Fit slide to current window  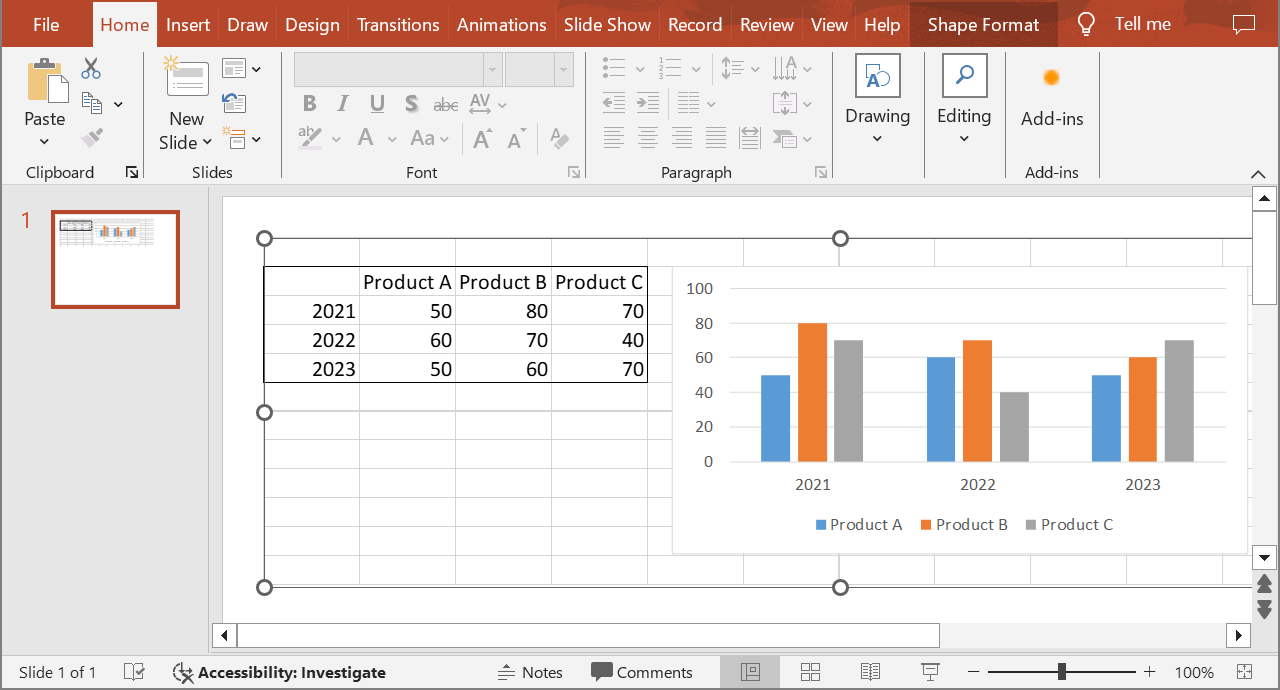[1244, 672]
